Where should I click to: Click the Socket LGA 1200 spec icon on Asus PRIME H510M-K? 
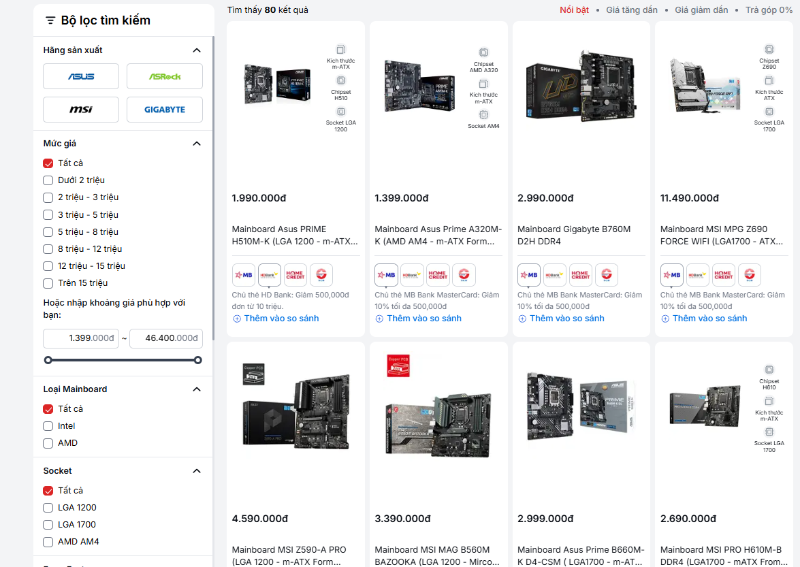(x=341, y=111)
